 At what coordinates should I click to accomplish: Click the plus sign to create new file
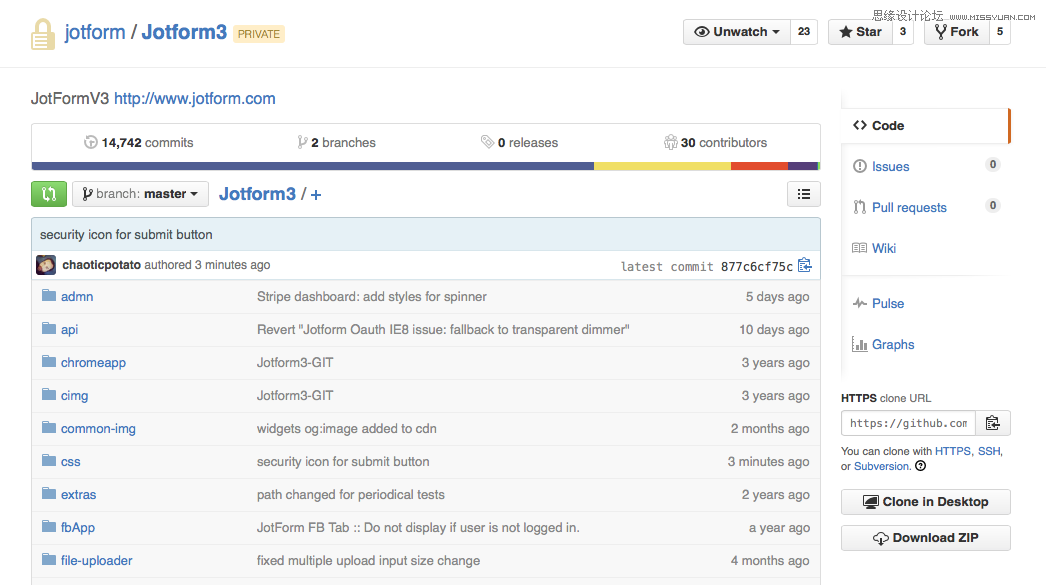pos(316,195)
